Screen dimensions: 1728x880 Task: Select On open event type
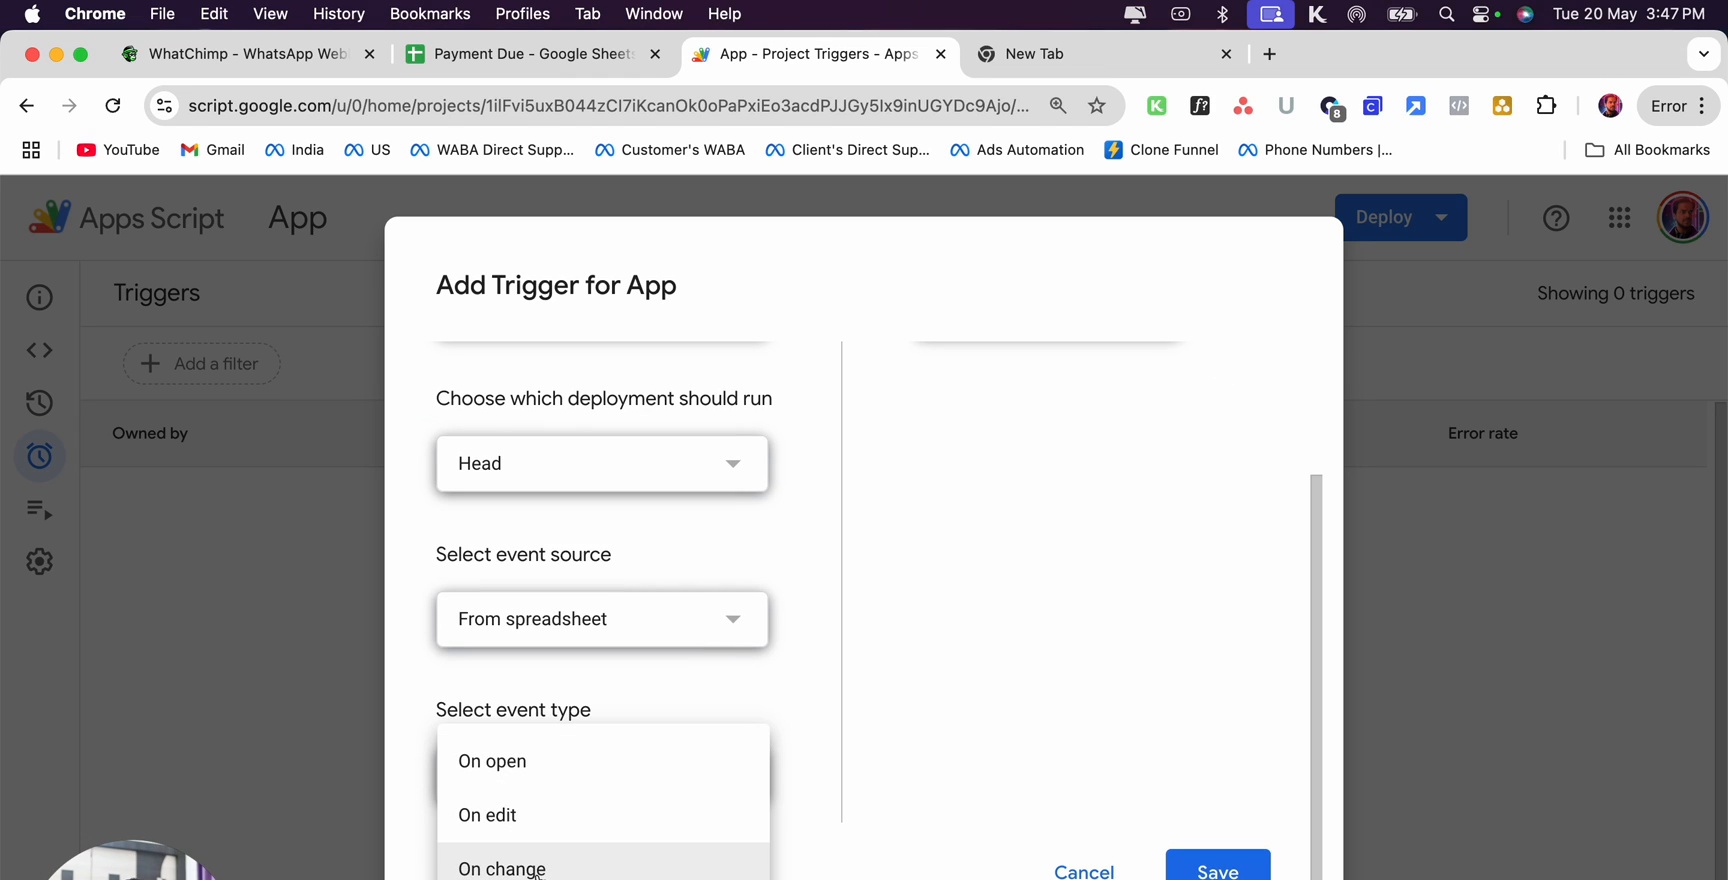(x=604, y=761)
